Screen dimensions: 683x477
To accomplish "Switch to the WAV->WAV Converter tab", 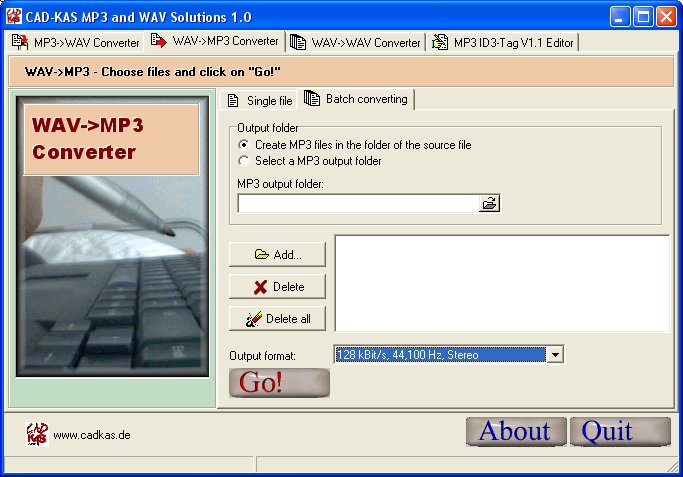I will point(355,42).
